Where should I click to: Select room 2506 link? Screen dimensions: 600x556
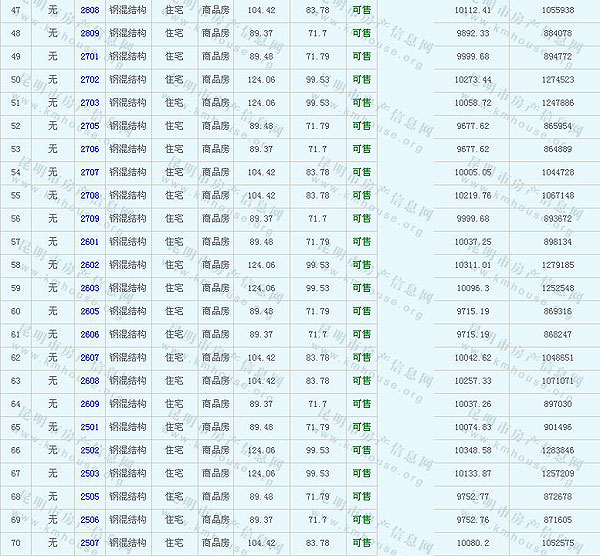(x=89, y=520)
